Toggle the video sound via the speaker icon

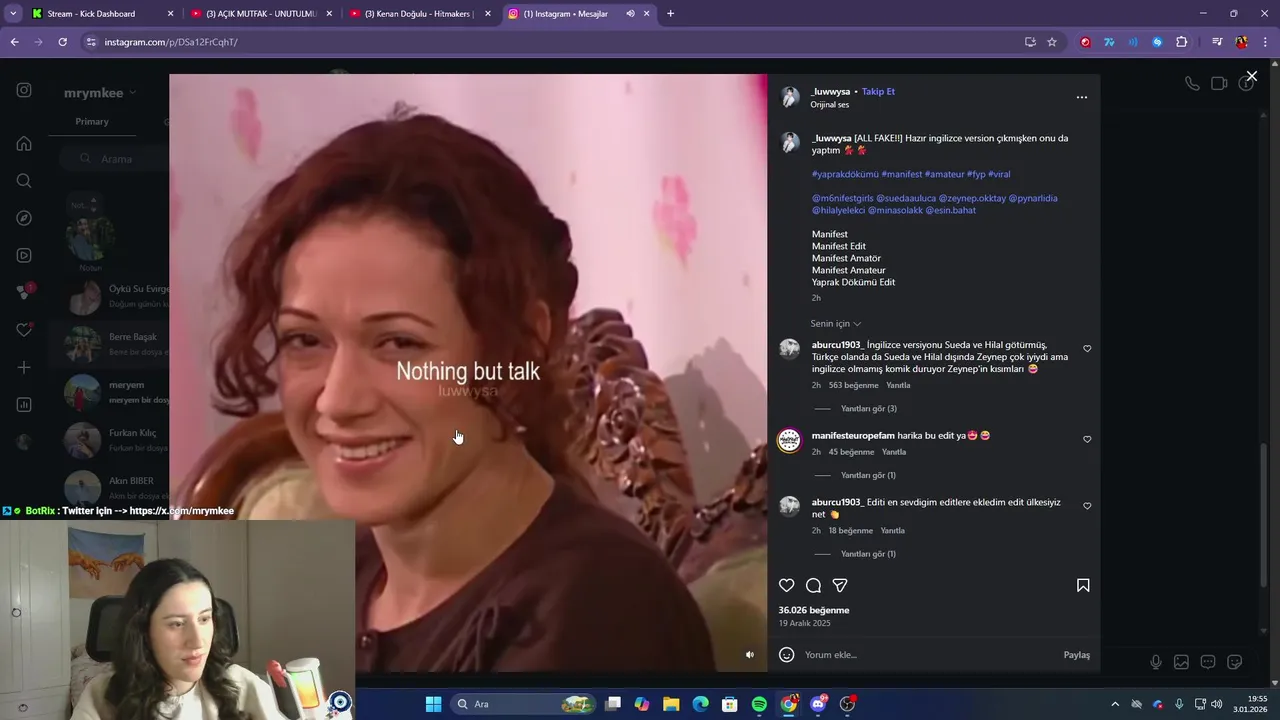pyautogui.click(x=750, y=655)
